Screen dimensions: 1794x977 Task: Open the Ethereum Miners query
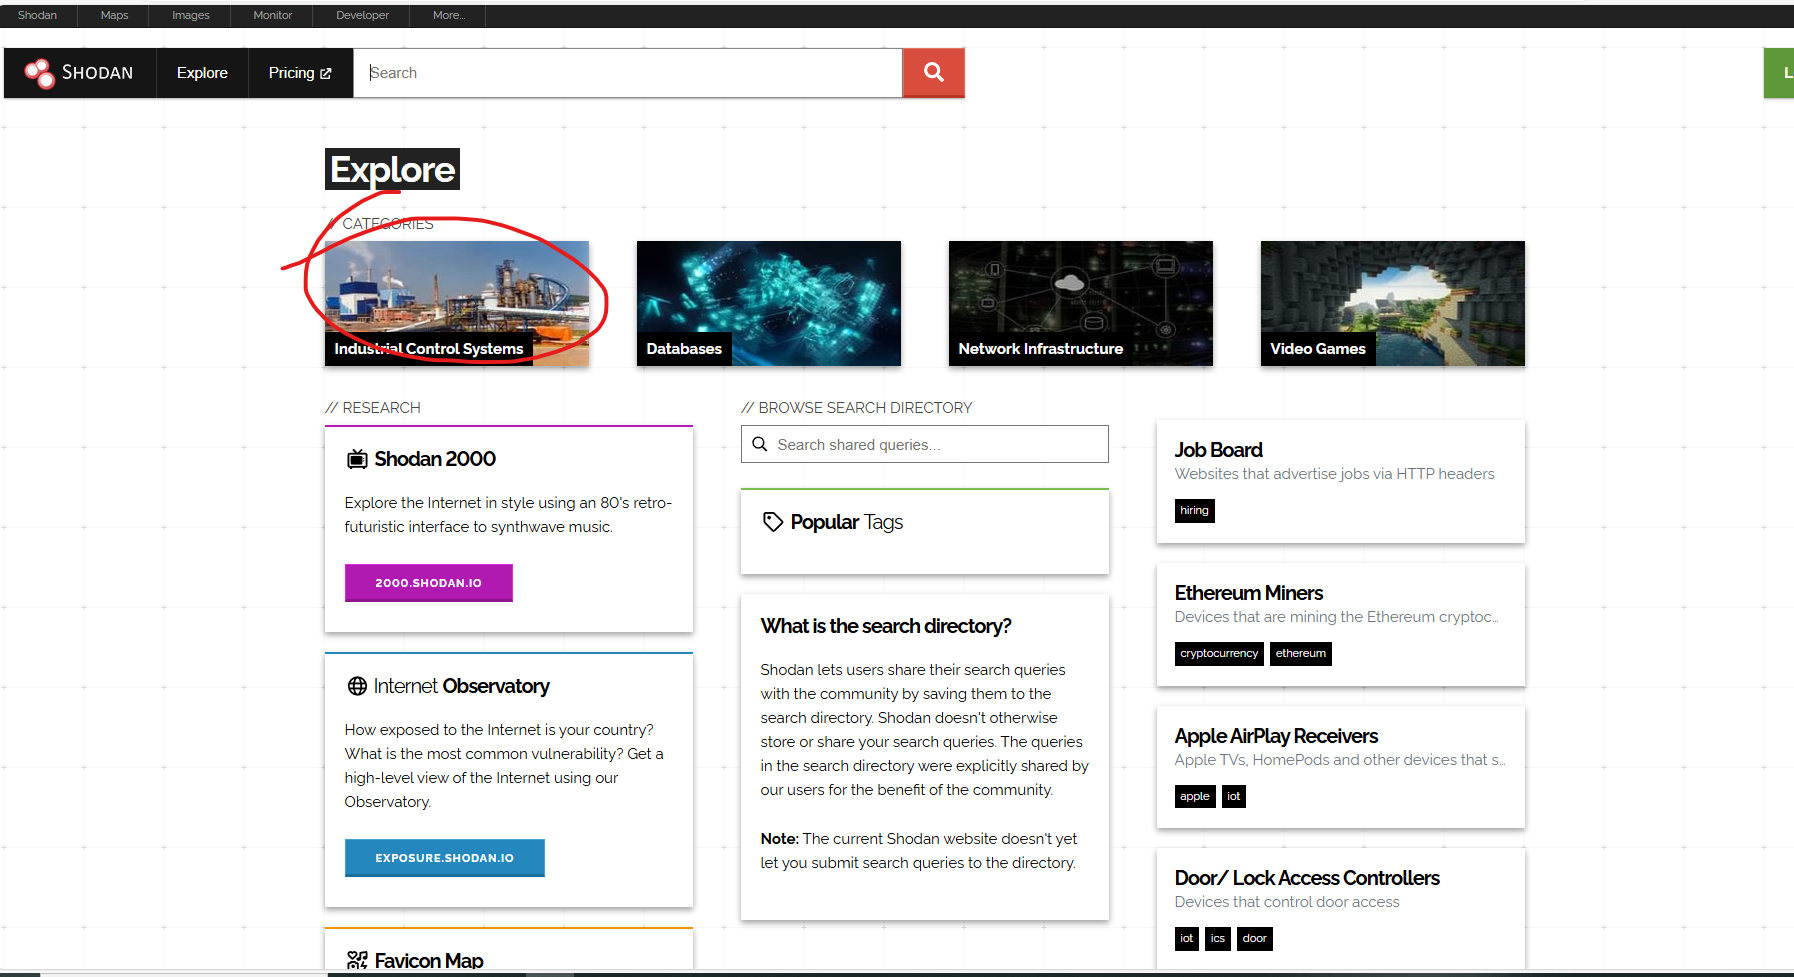1249,593
